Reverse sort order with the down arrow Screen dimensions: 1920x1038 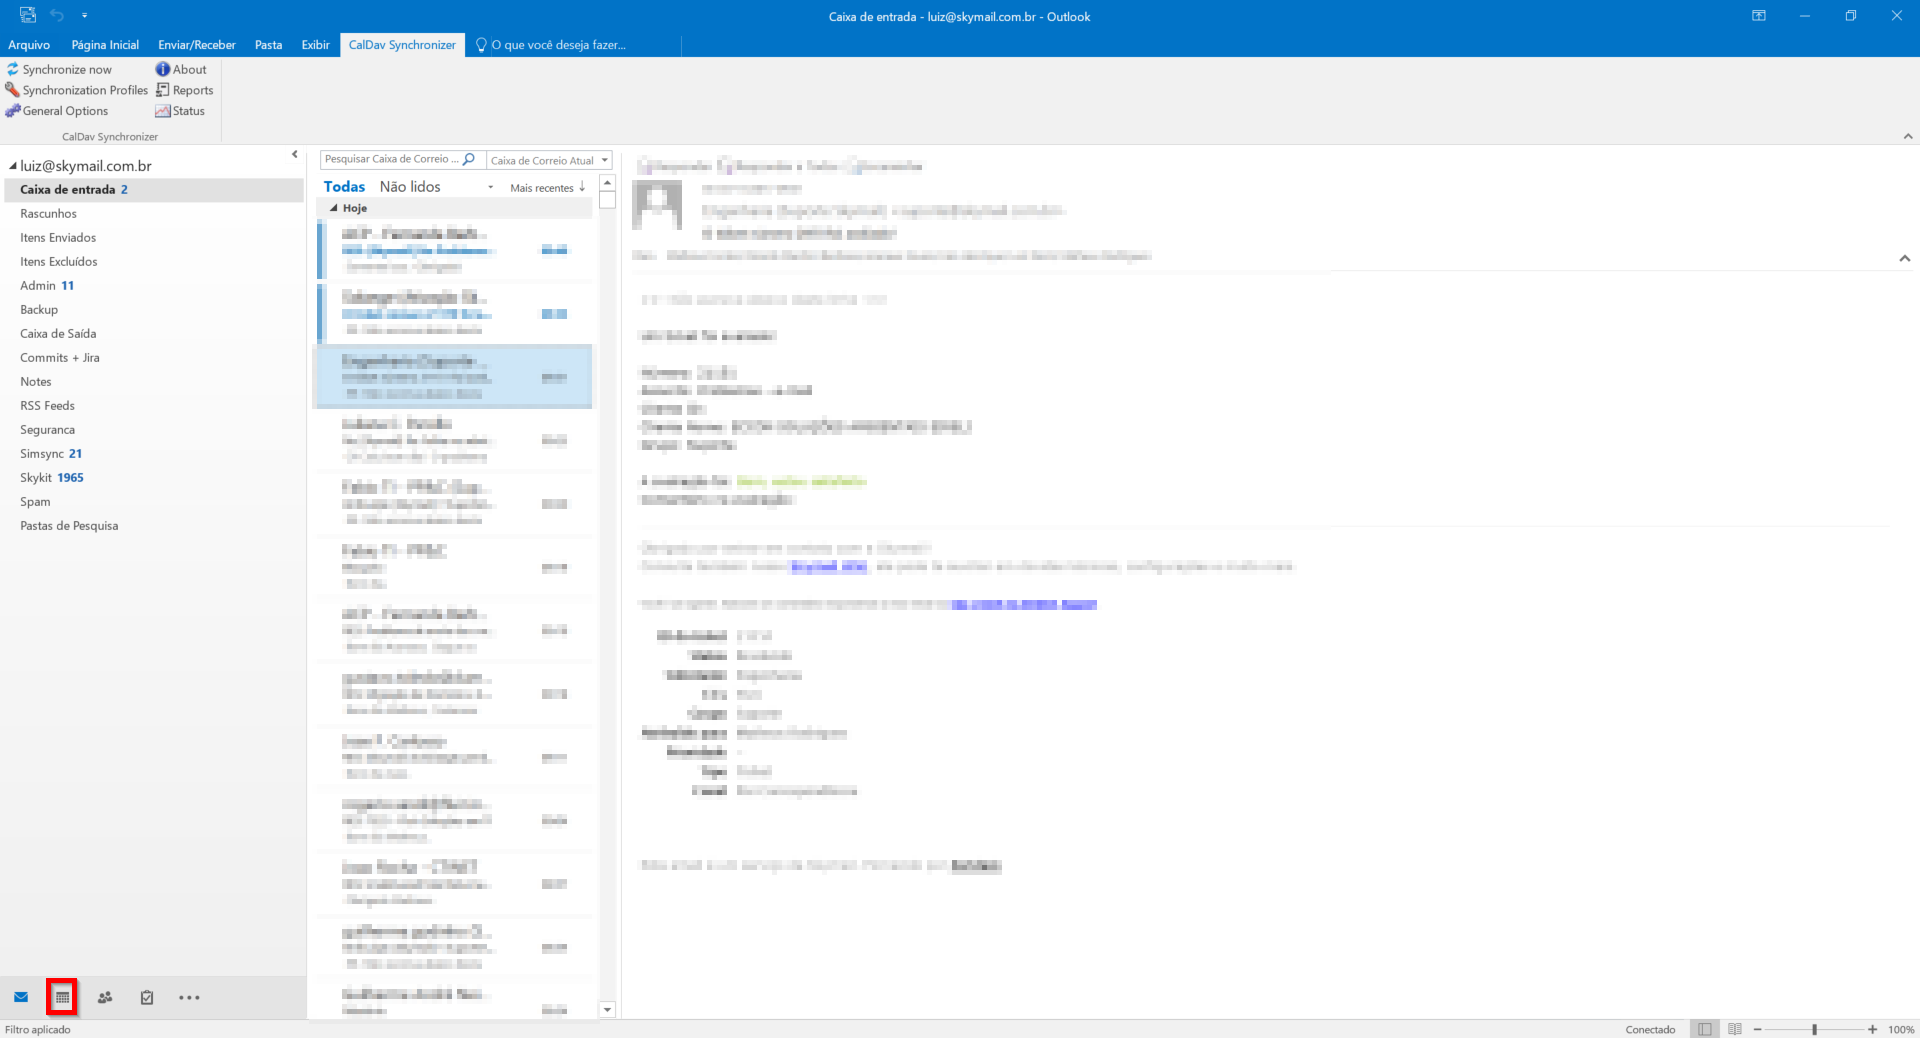(582, 187)
